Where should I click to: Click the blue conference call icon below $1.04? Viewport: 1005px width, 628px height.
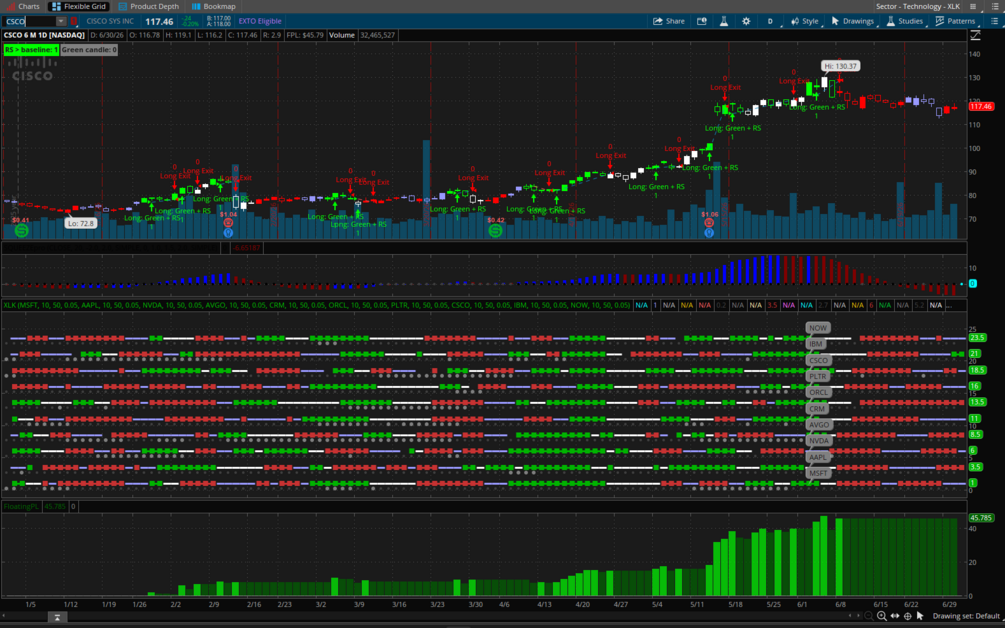tap(228, 233)
